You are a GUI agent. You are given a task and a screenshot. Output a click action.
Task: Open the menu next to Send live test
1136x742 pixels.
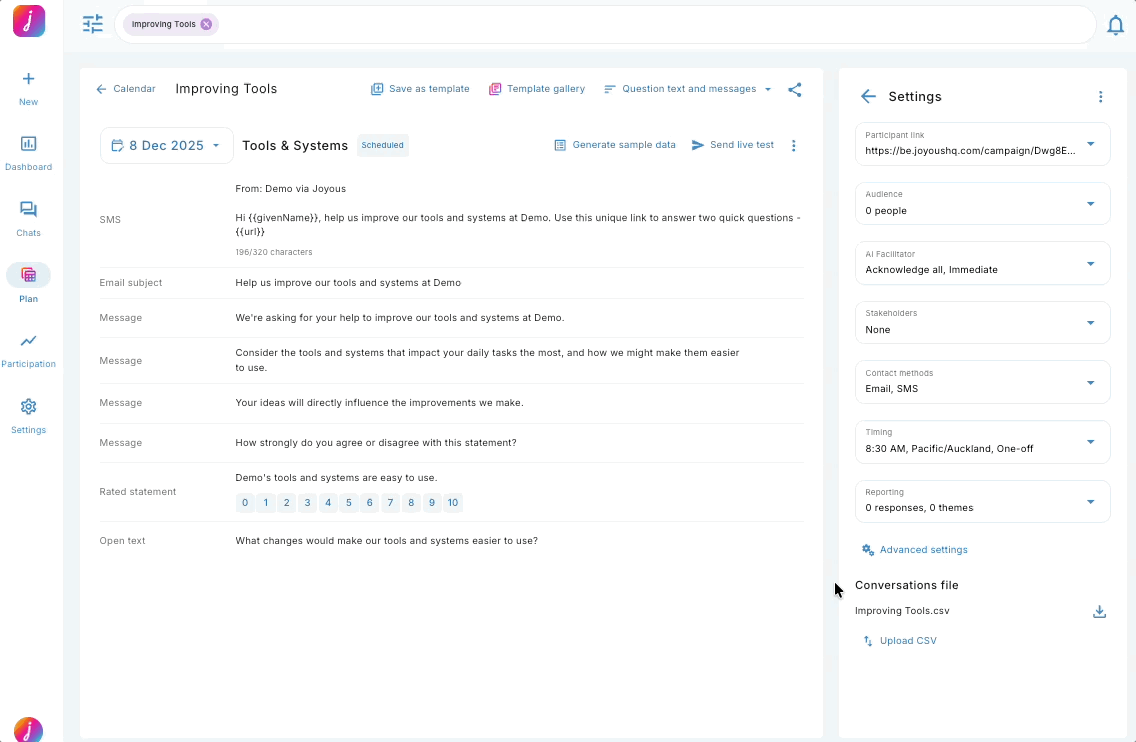click(793, 144)
